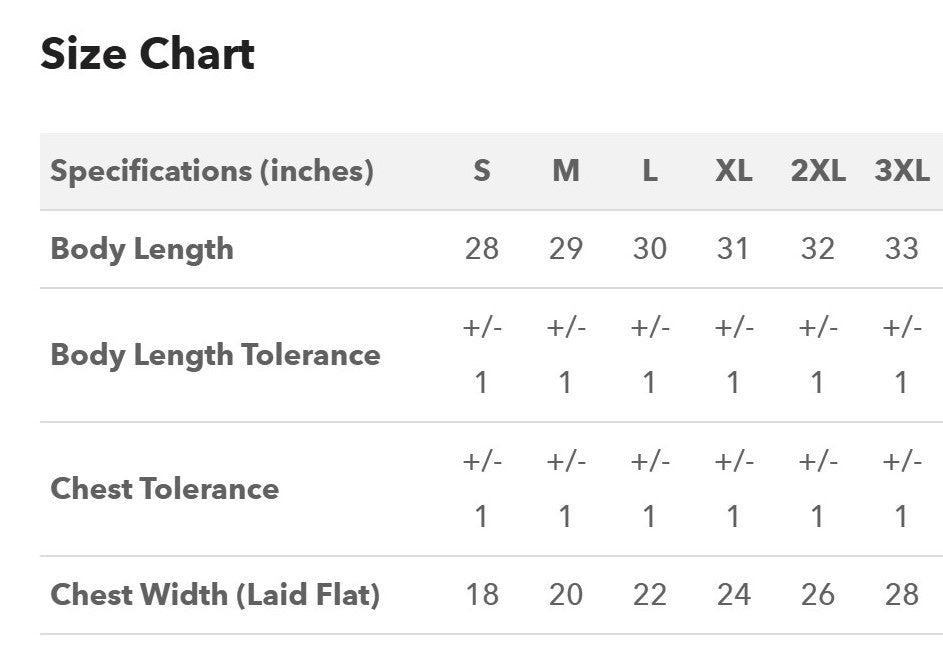Viewport: 943px width, 658px height.
Task: Click the Body Length Tolerance row label
Action: coord(215,355)
